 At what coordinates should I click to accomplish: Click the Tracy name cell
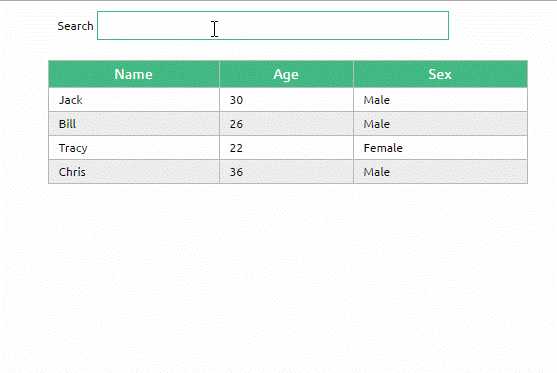[x=134, y=148]
